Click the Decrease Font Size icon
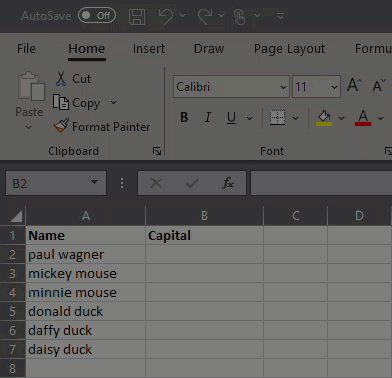 (x=379, y=85)
